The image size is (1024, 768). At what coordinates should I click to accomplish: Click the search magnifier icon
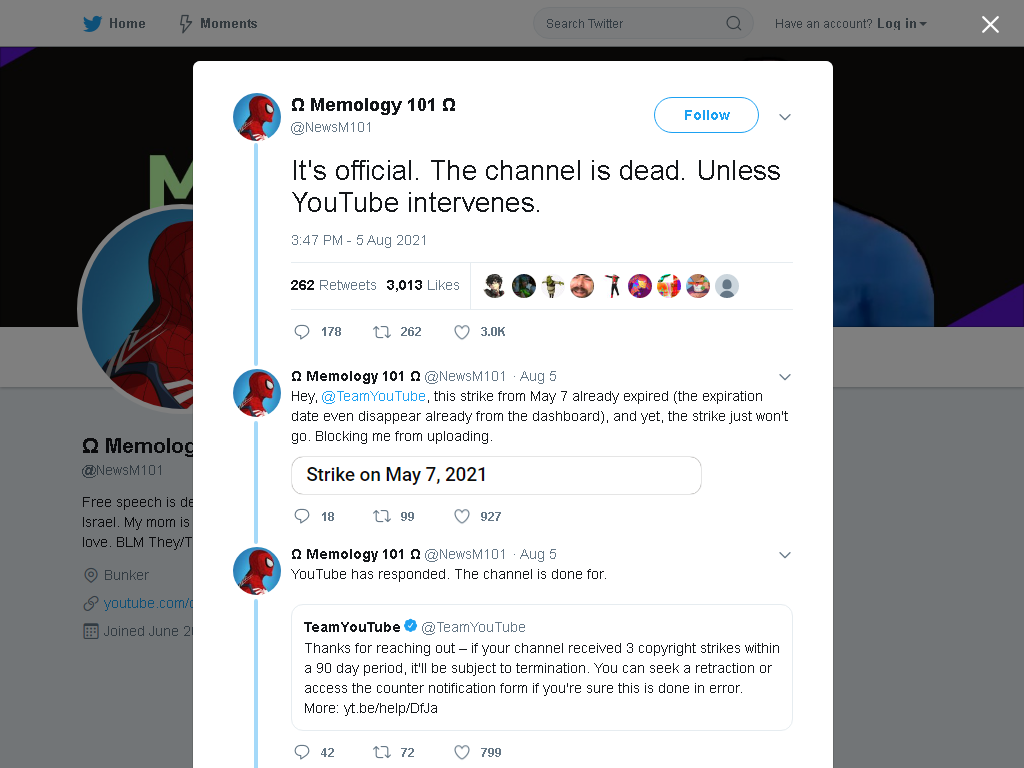click(733, 24)
